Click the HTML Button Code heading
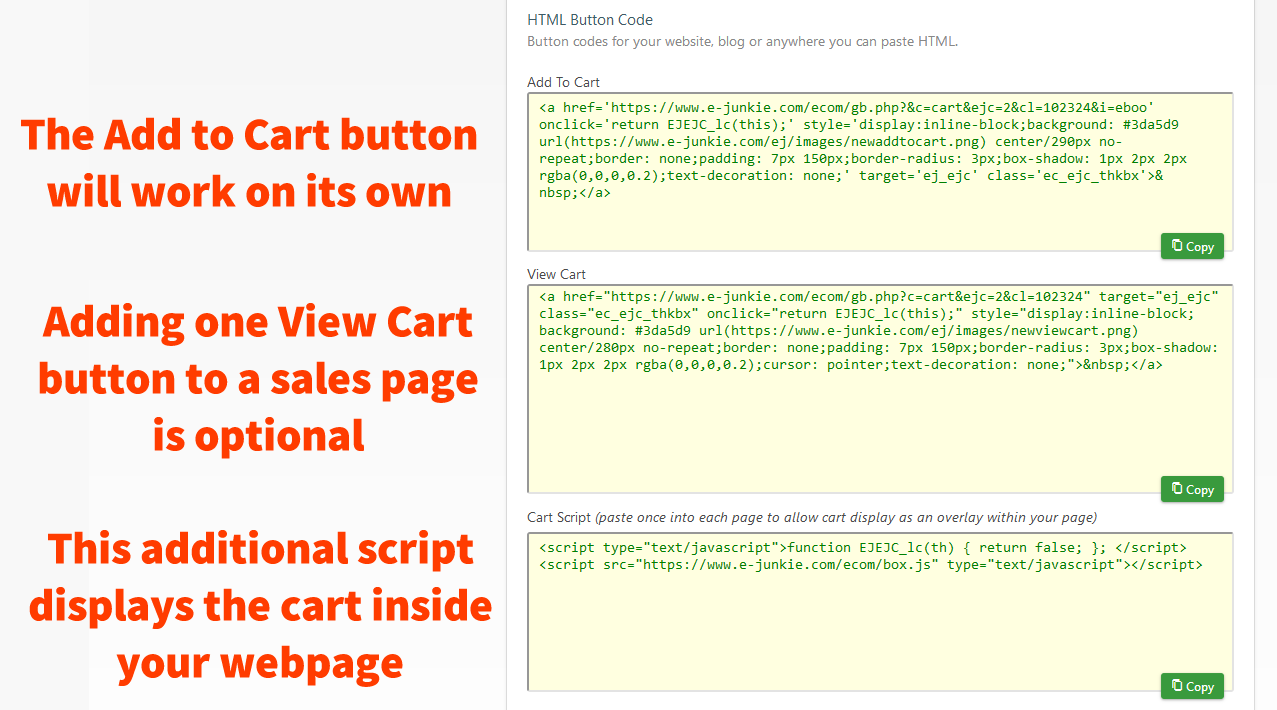This screenshot has width=1277, height=710. click(590, 20)
